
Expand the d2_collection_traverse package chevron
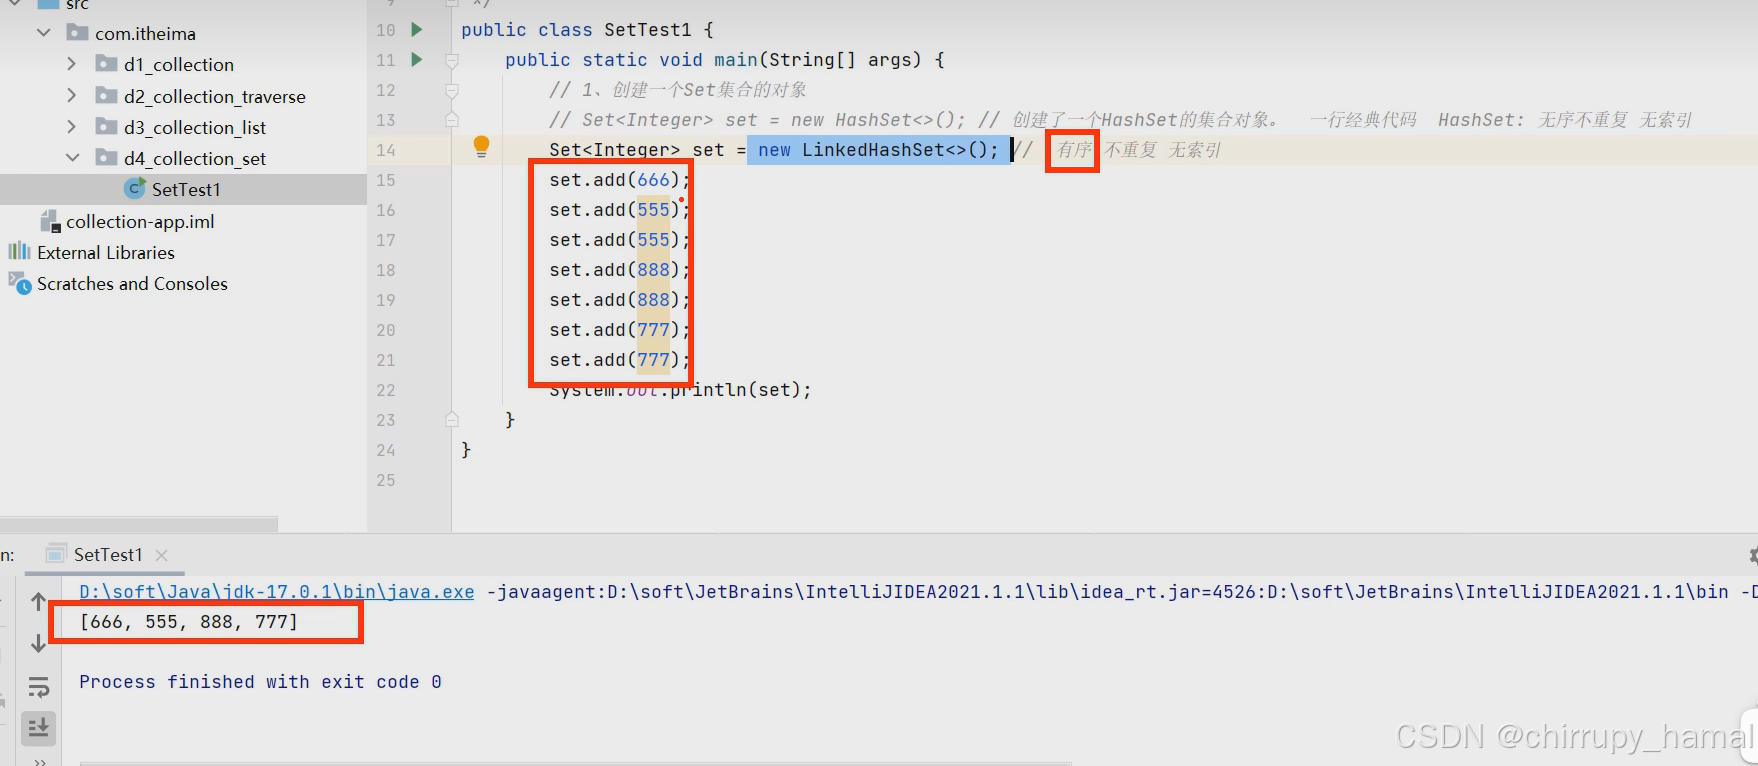pyautogui.click(x=71, y=96)
